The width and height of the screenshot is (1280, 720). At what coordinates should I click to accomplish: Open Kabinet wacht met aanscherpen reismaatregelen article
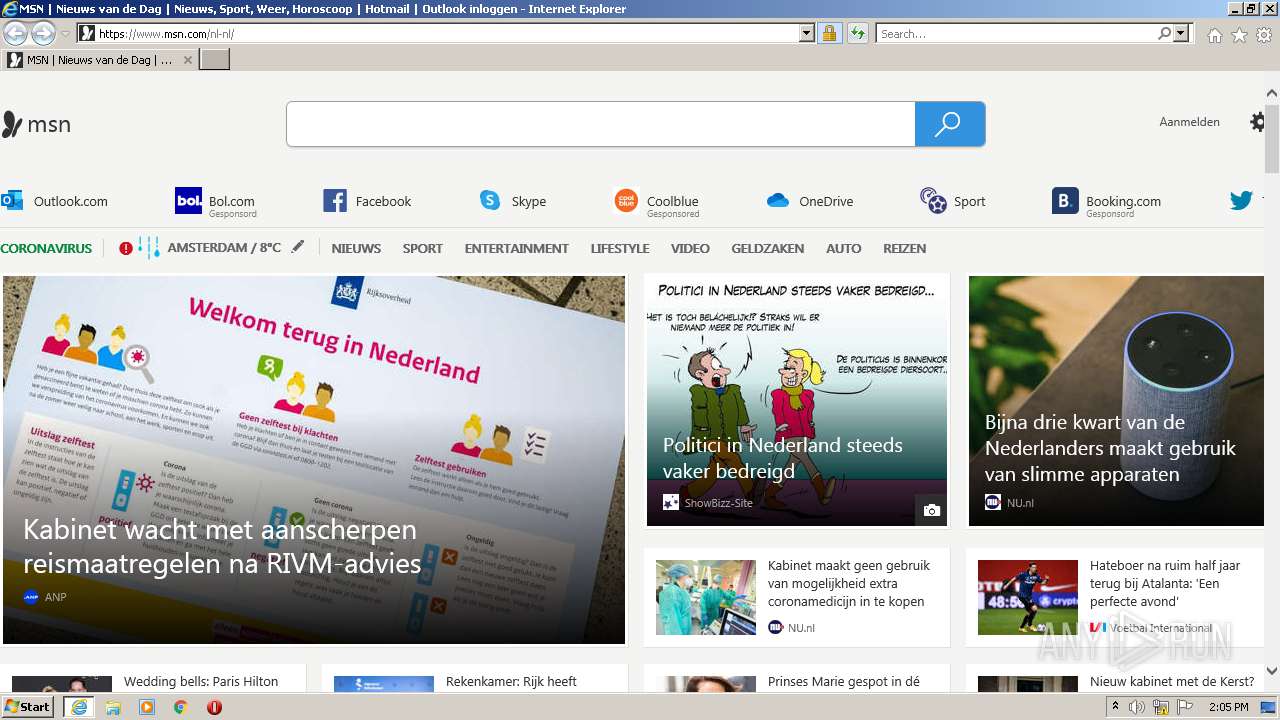(x=314, y=460)
